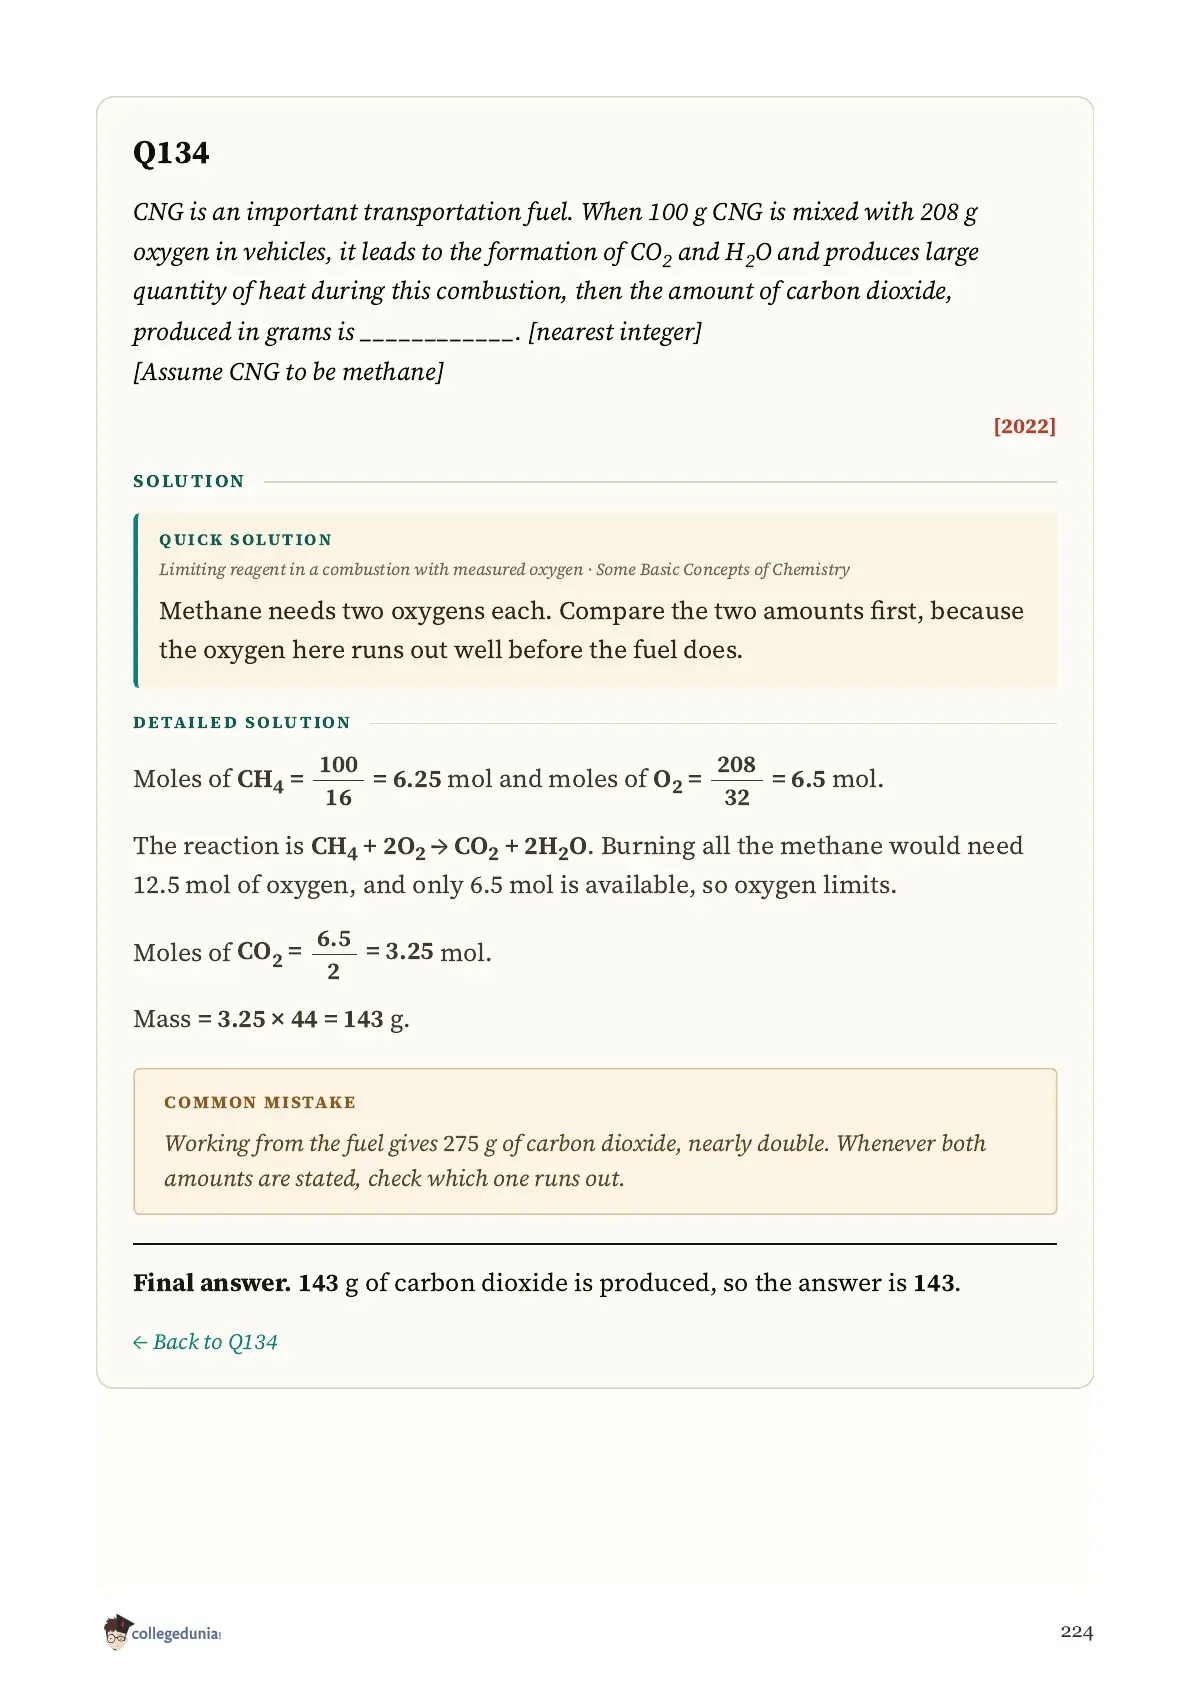
Task: Click the reaction equation CH4 + 2O2
Action: point(451,846)
